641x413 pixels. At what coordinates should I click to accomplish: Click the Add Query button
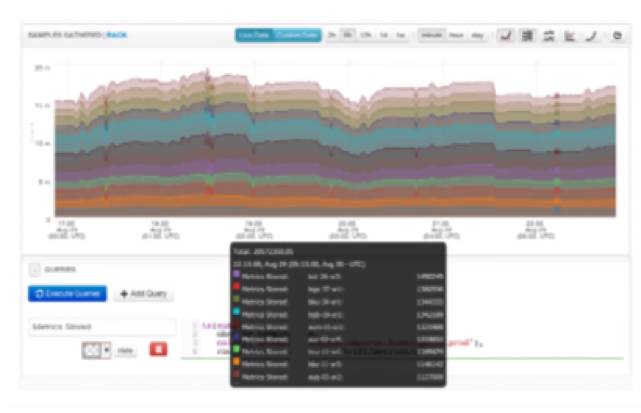pos(144,294)
